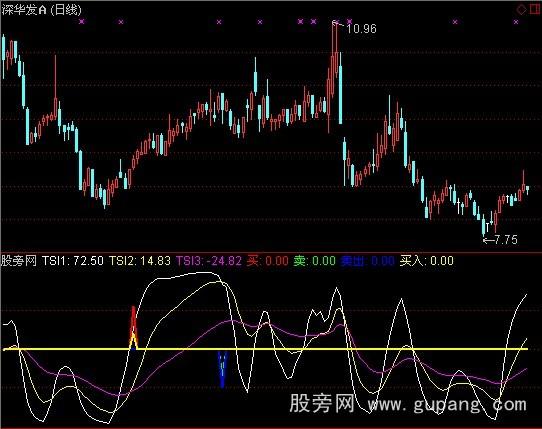
Task: Click first purple info marker after the stock title
Action: coord(82,22)
